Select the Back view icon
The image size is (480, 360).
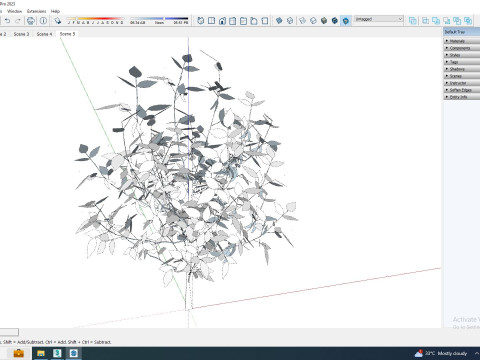(x=243, y=21)
